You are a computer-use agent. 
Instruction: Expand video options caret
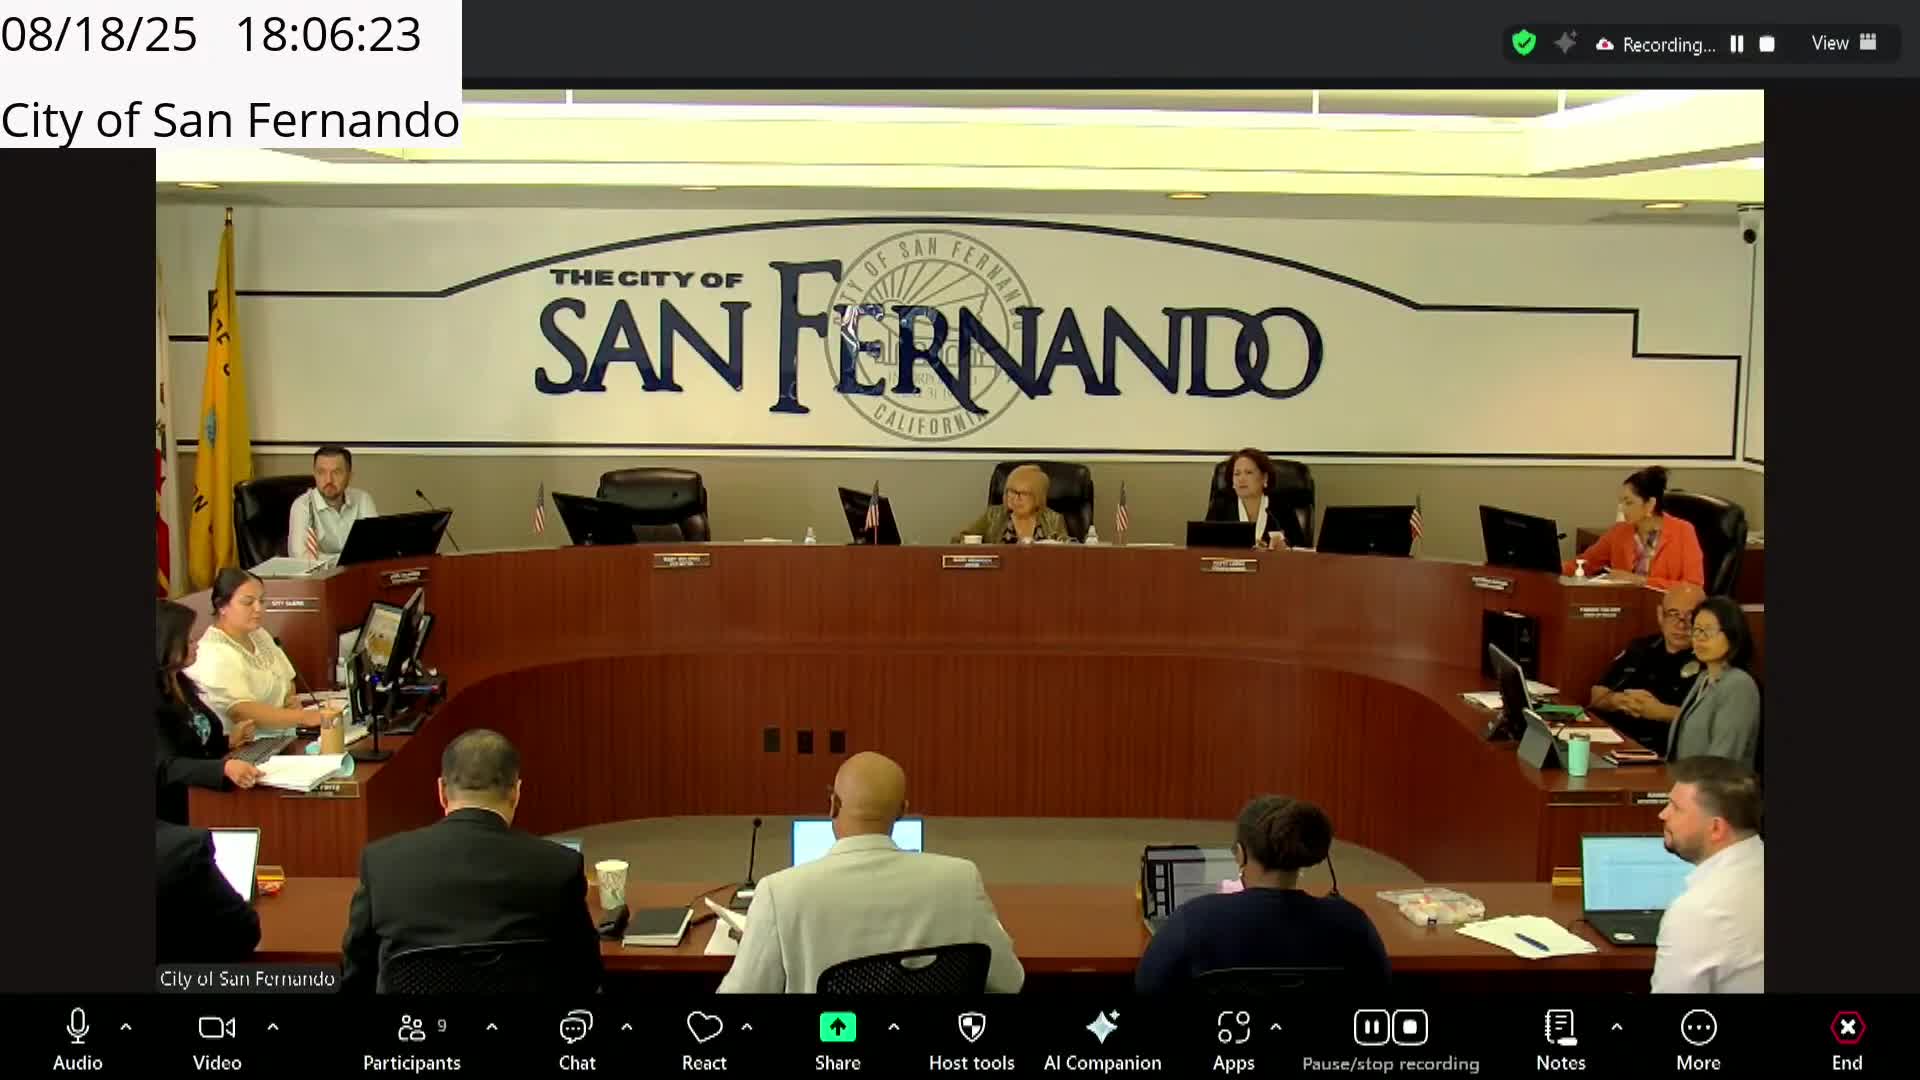[273, 1027]
